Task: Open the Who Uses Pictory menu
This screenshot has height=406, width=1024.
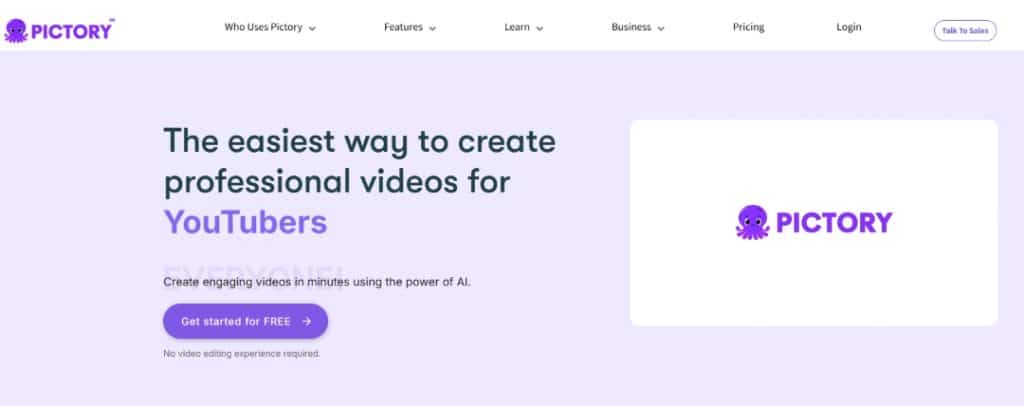Action: pos(263,28)
